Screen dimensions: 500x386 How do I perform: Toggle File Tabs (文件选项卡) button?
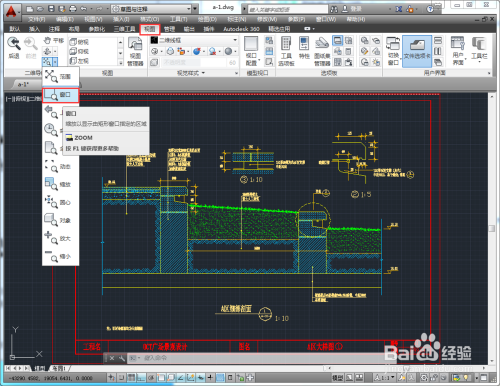(x=417, y=51)
